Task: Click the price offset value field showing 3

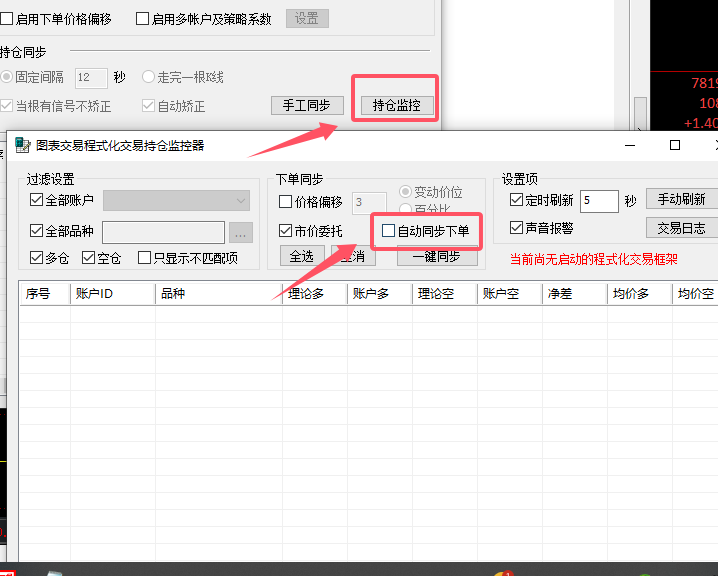Action: click(x=369, y=202)
